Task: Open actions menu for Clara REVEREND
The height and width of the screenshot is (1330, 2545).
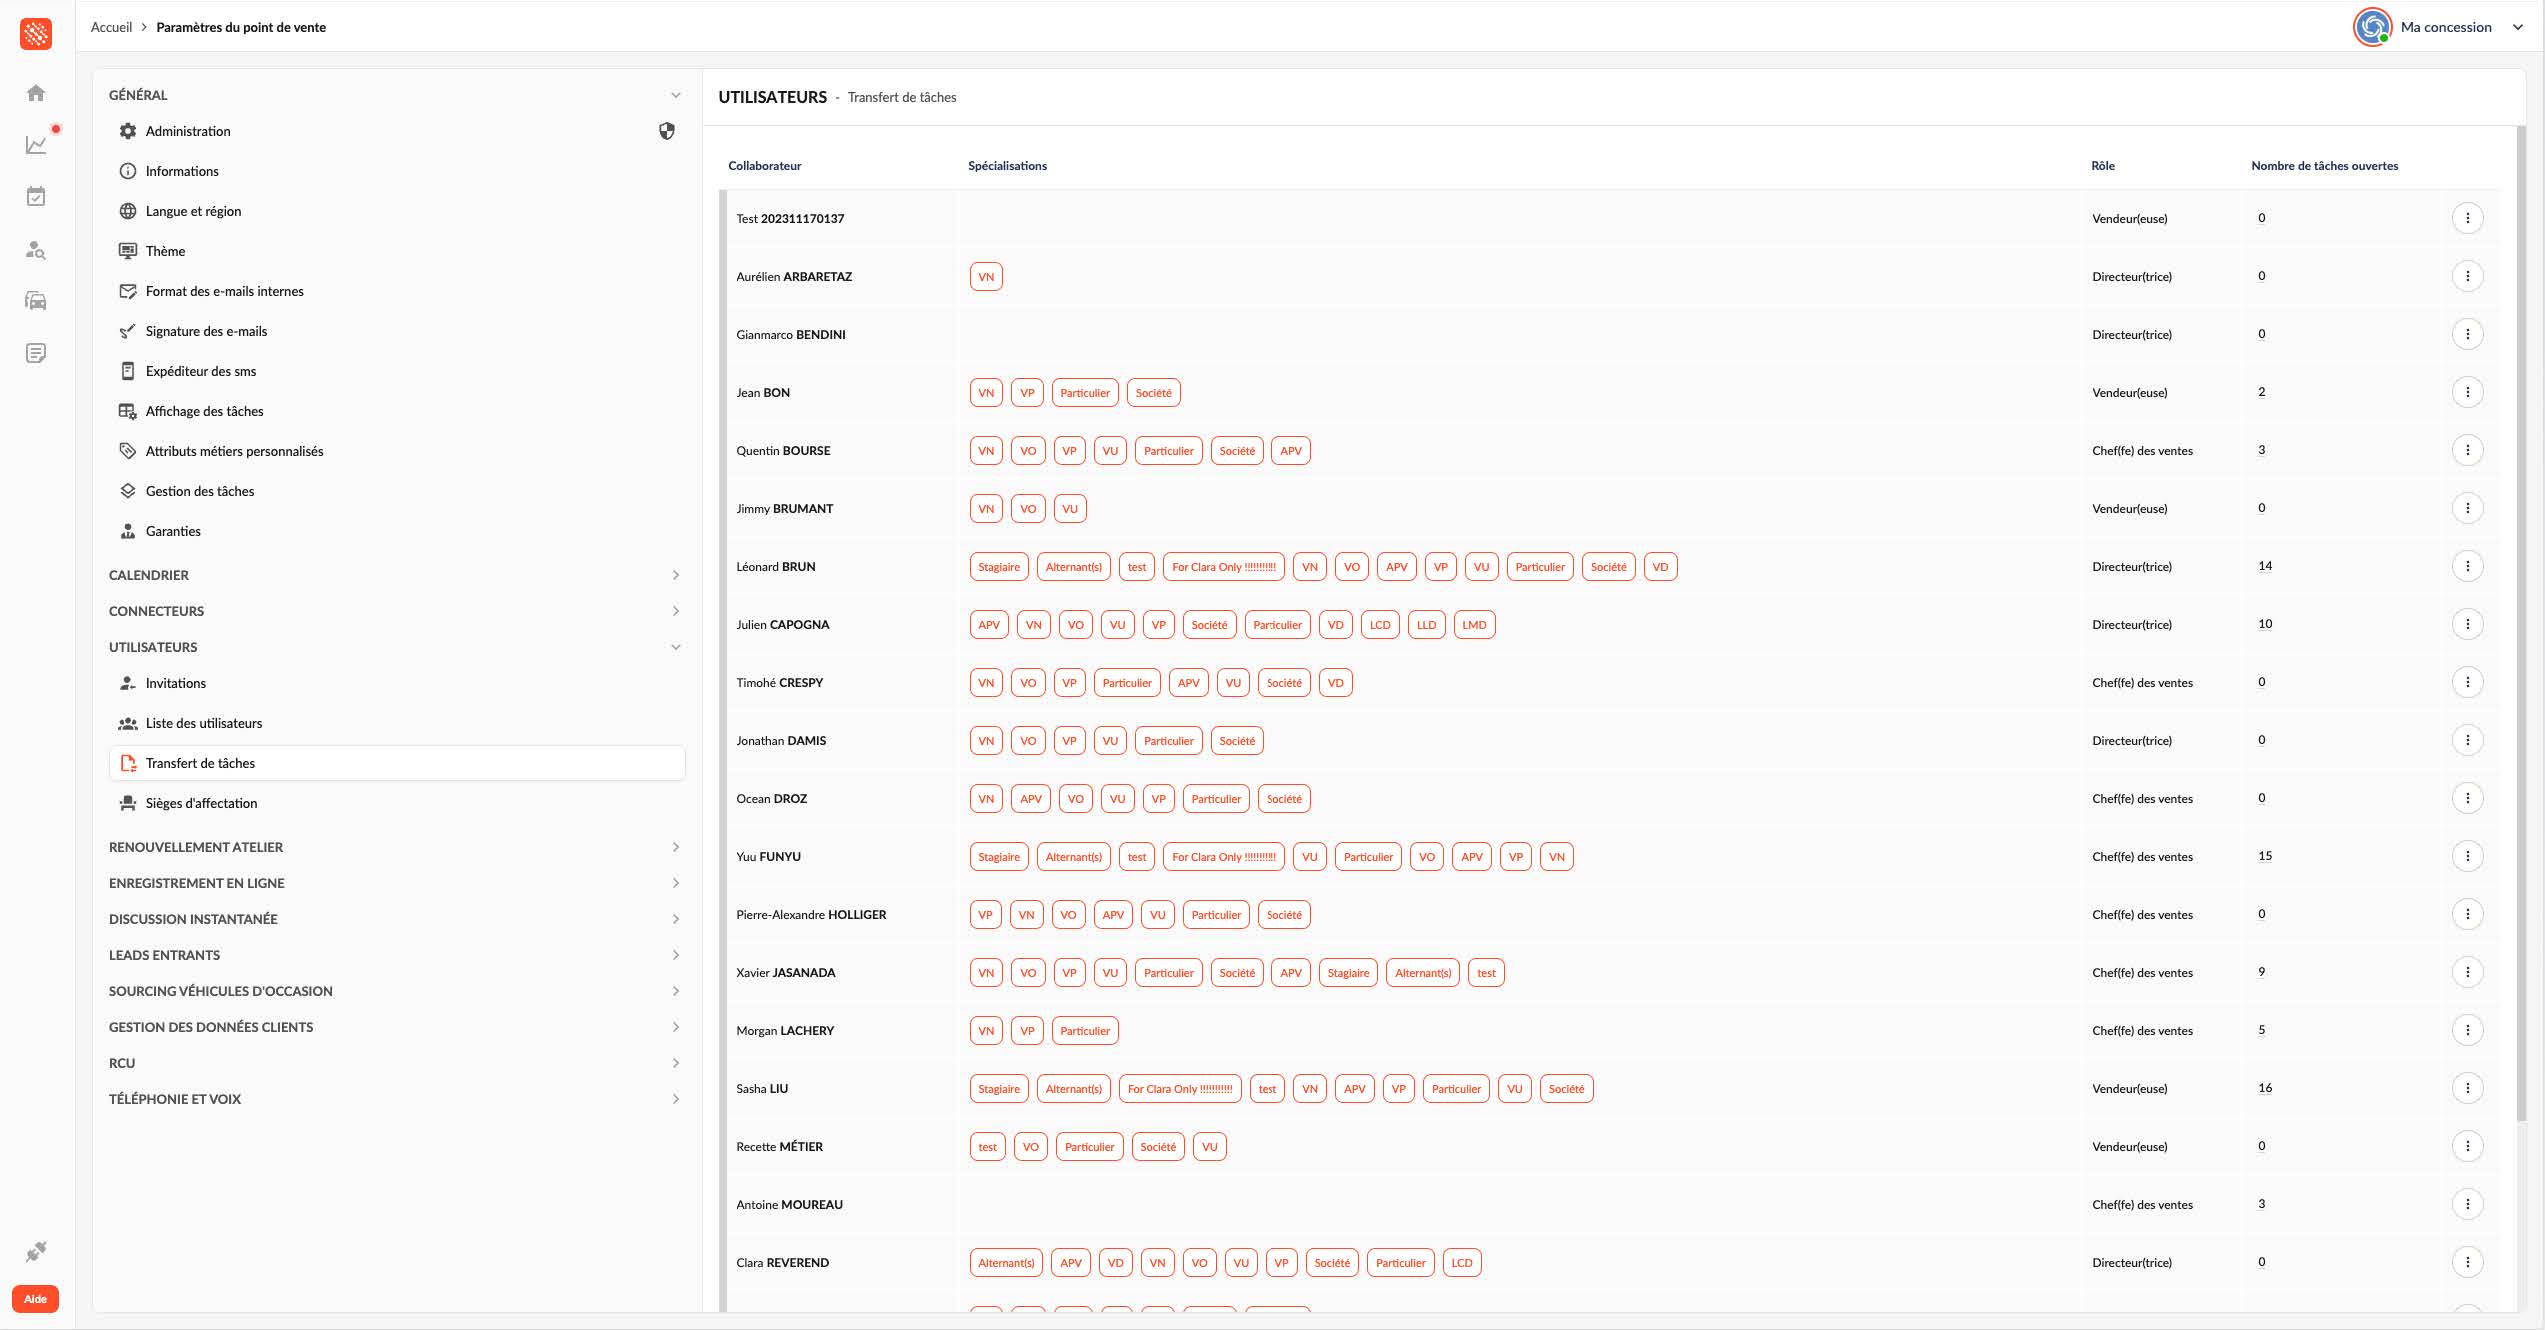Action: [2467, 1262]
